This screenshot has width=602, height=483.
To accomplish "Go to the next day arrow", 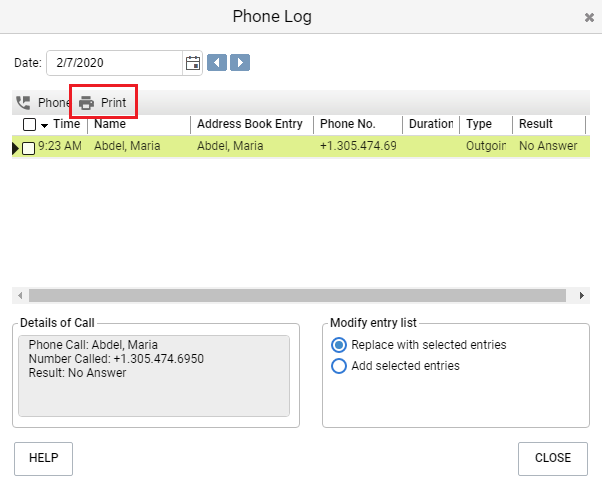I will [x=240, y=63].
